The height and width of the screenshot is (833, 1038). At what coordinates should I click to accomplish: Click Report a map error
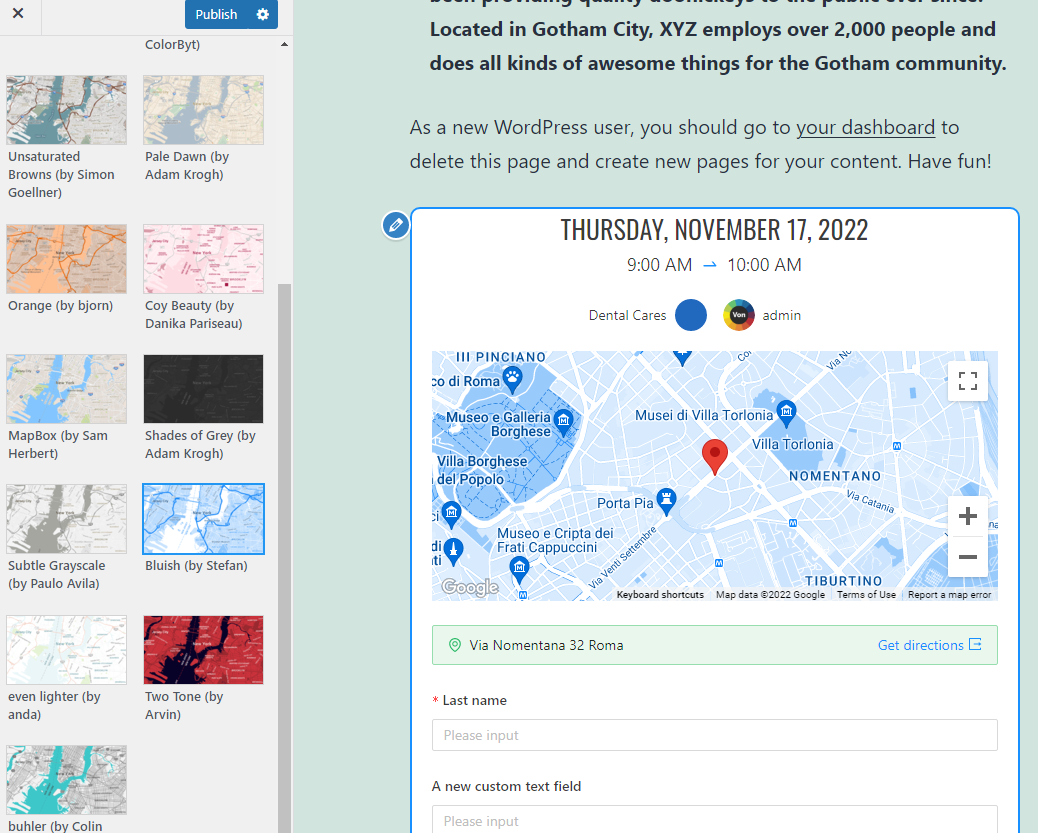coord(949,593)
